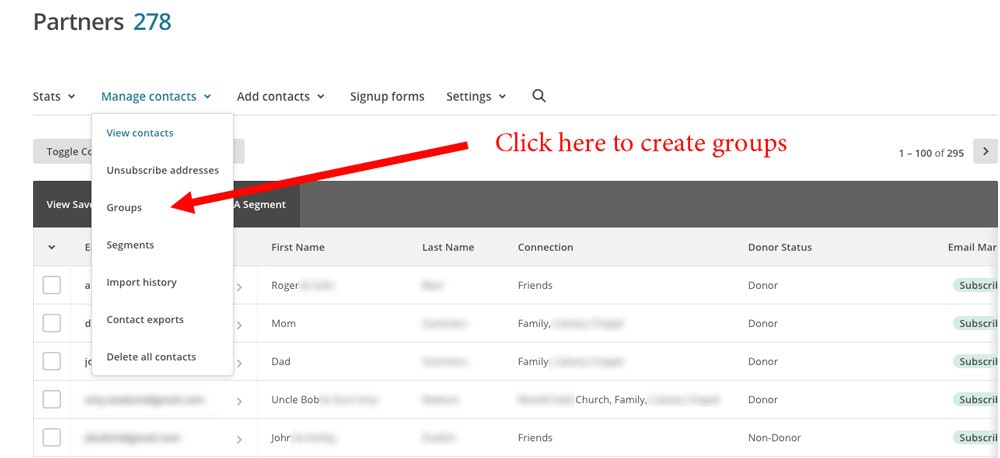Select Segments in the dropdown menu
Image resolution: width=1000 pixels, height=458 pixels.
point(130,245)
